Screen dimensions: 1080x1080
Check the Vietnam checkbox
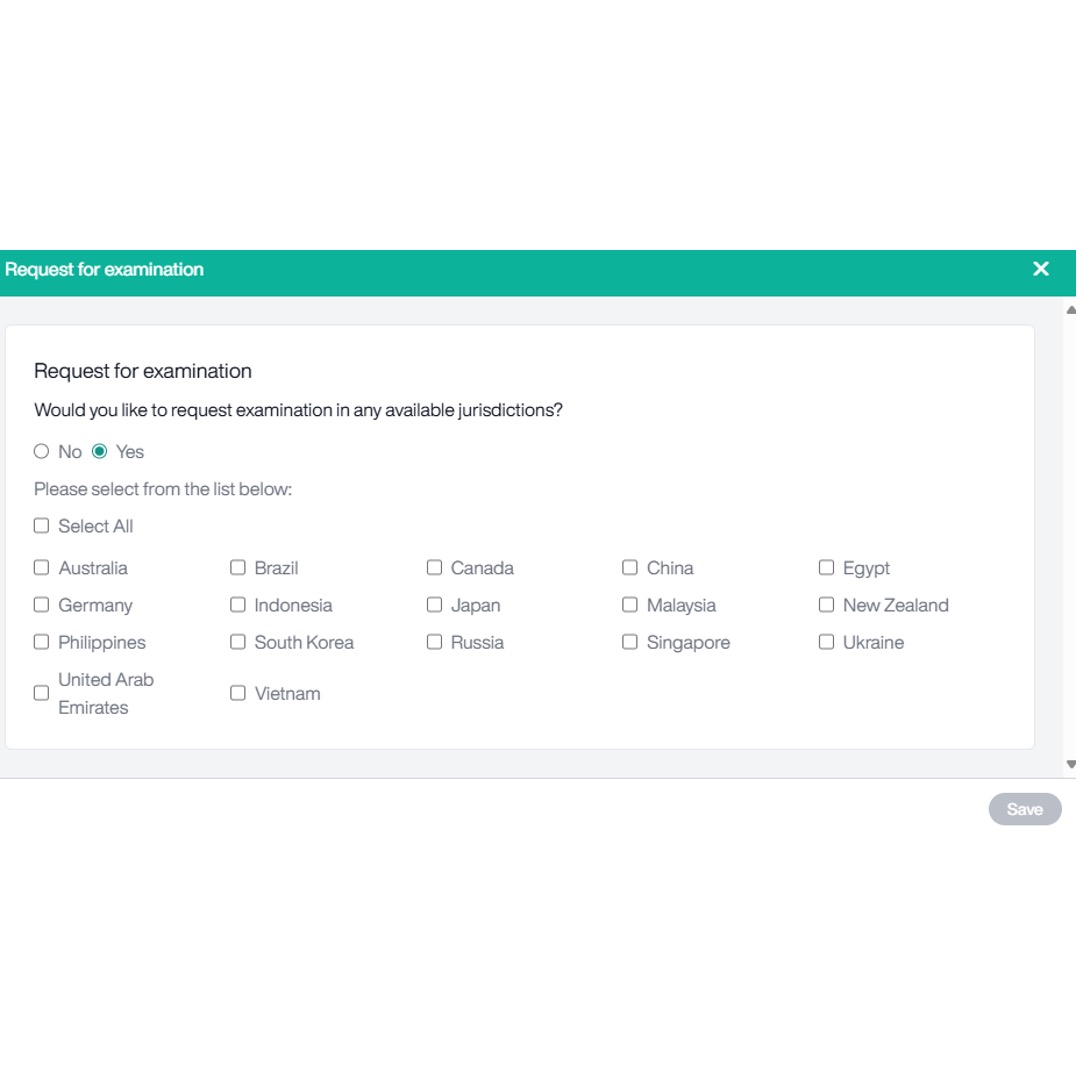(x=238, y=693)
